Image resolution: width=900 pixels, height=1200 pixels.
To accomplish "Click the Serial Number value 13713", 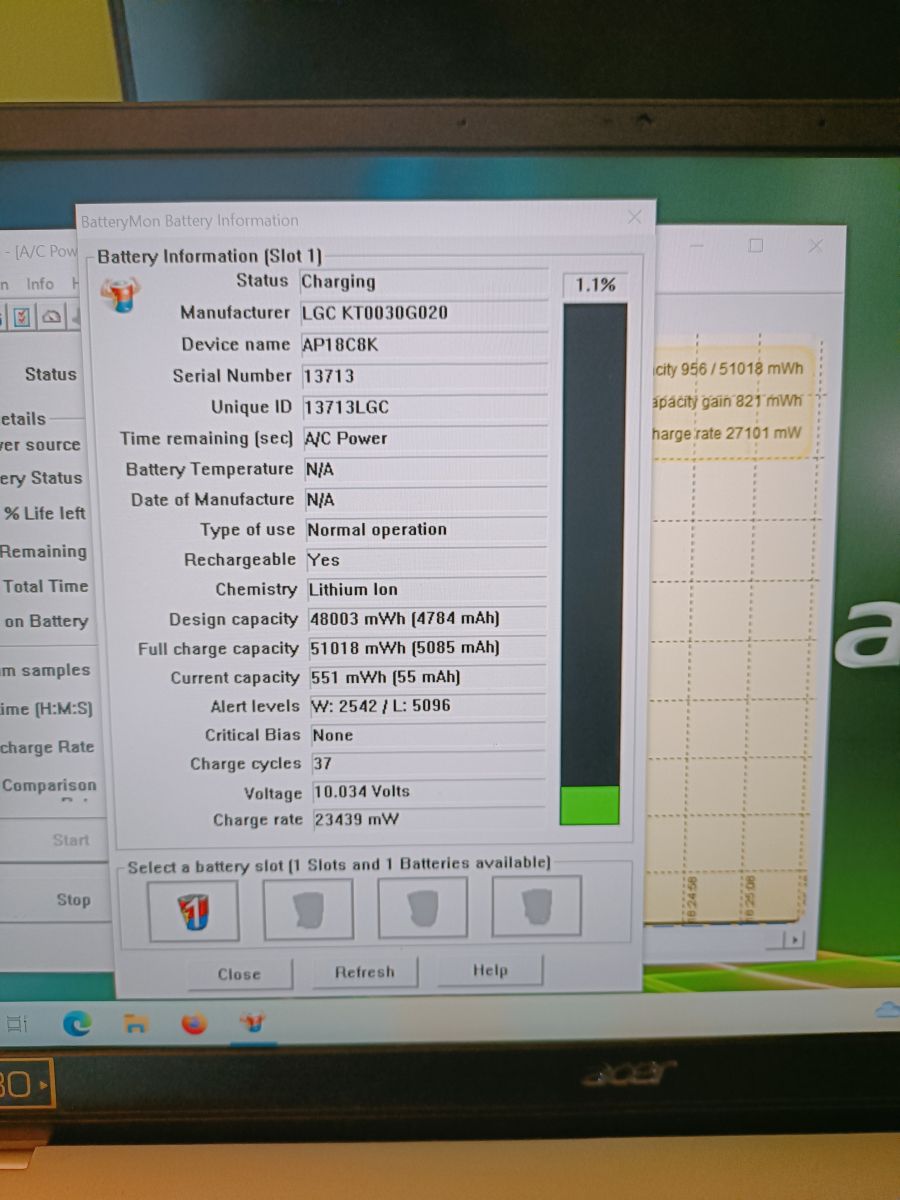I will point(425,376).
